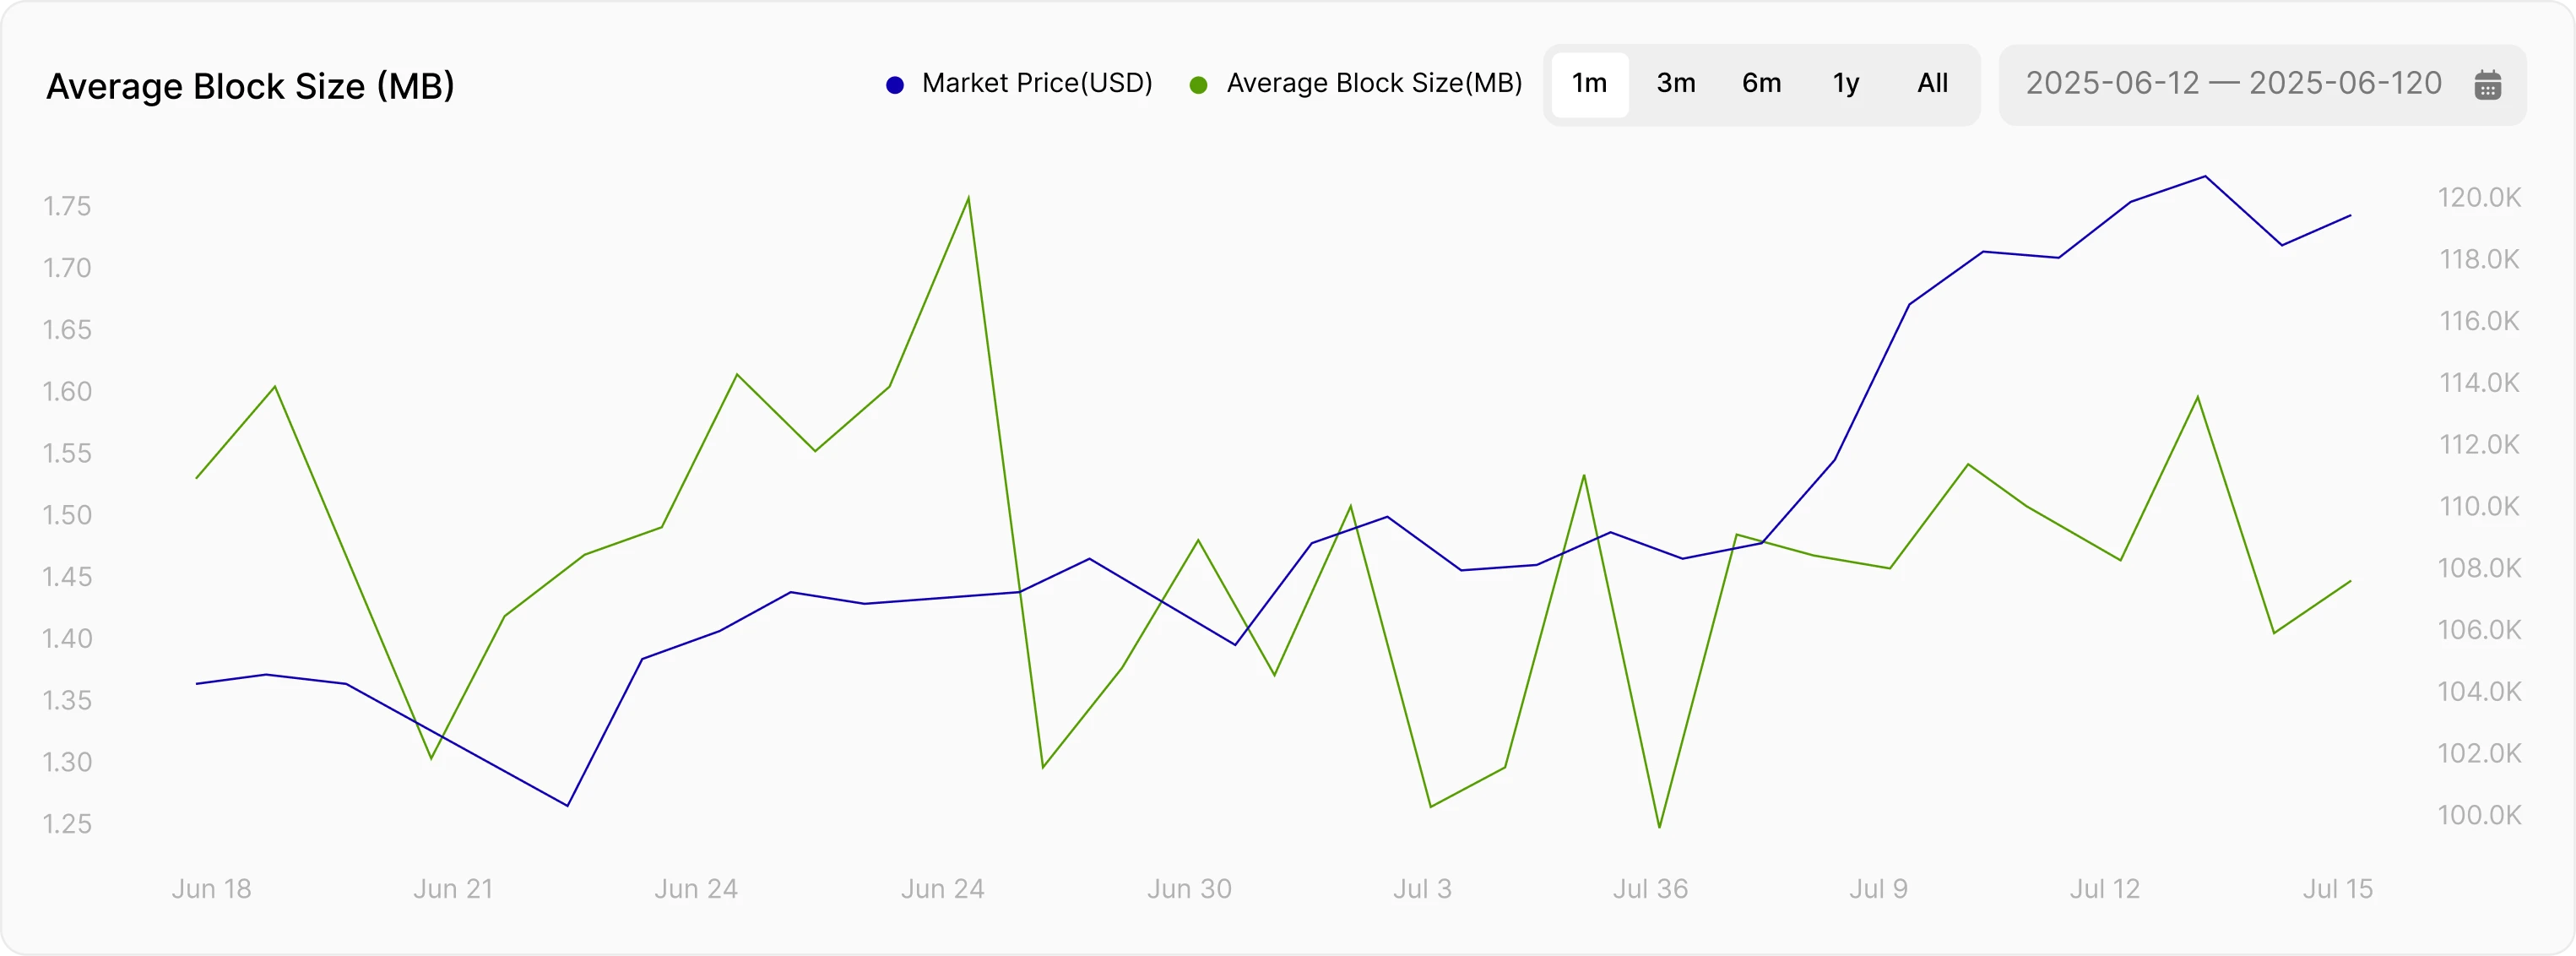Viewport: 2576px width, 956px height.
Task: Select the 6m time range button
Action: [1761, 84]
